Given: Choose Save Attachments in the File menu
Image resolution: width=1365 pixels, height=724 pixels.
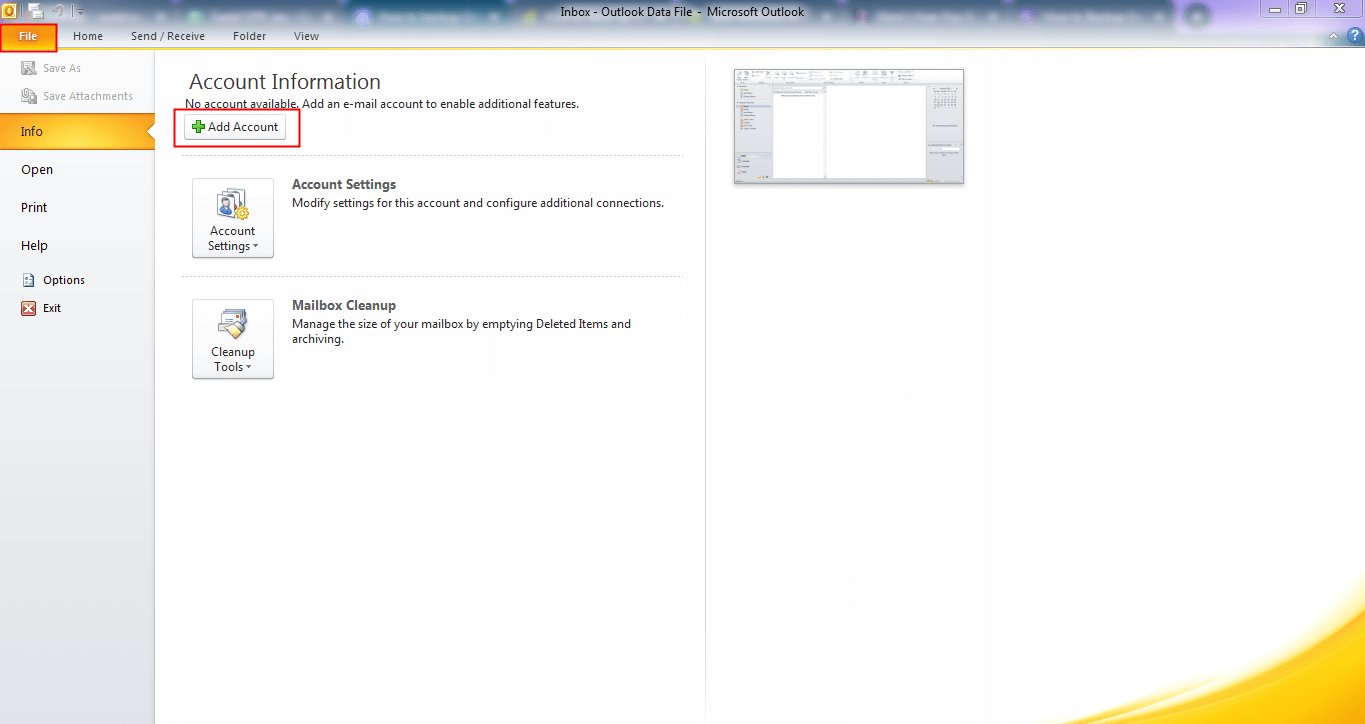Looking at the screenshot, I should point(77,96).
